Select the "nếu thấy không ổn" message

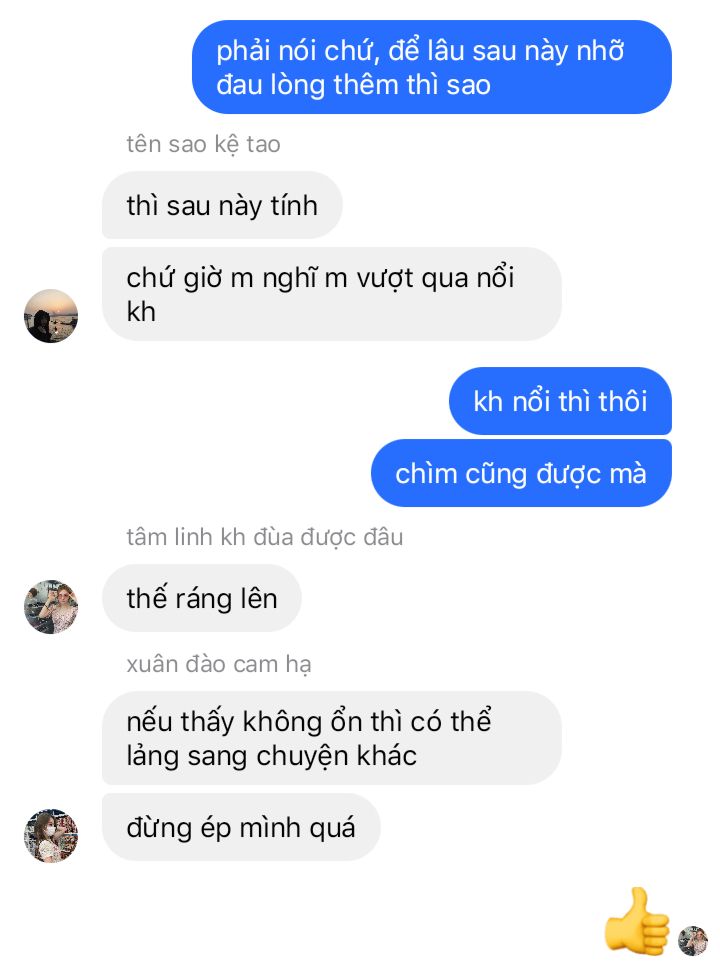pyautogui.click(x=332, y=738)
